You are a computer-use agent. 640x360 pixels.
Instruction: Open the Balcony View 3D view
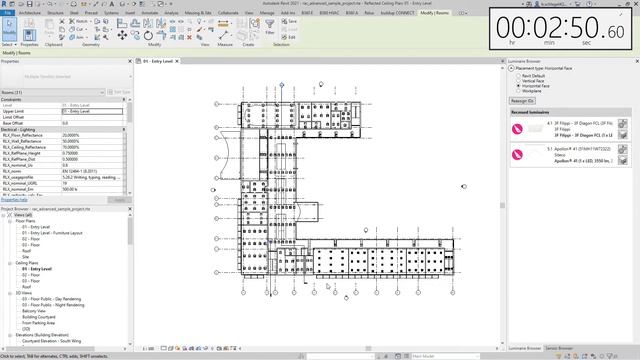[x=34, y=311]
